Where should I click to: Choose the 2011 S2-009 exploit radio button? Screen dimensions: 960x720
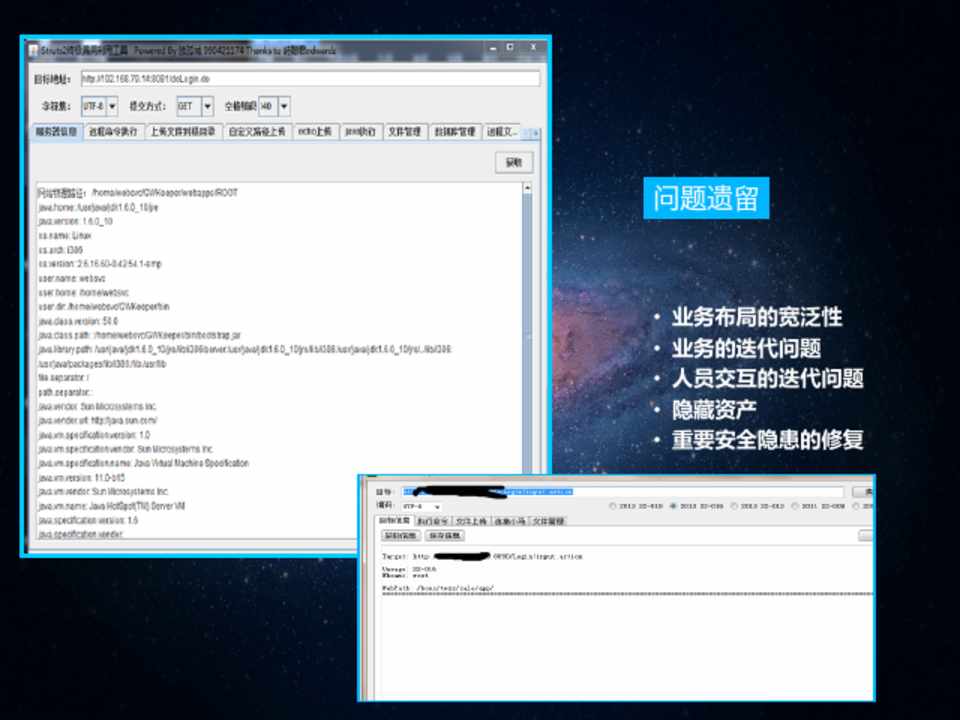point(794,506)
